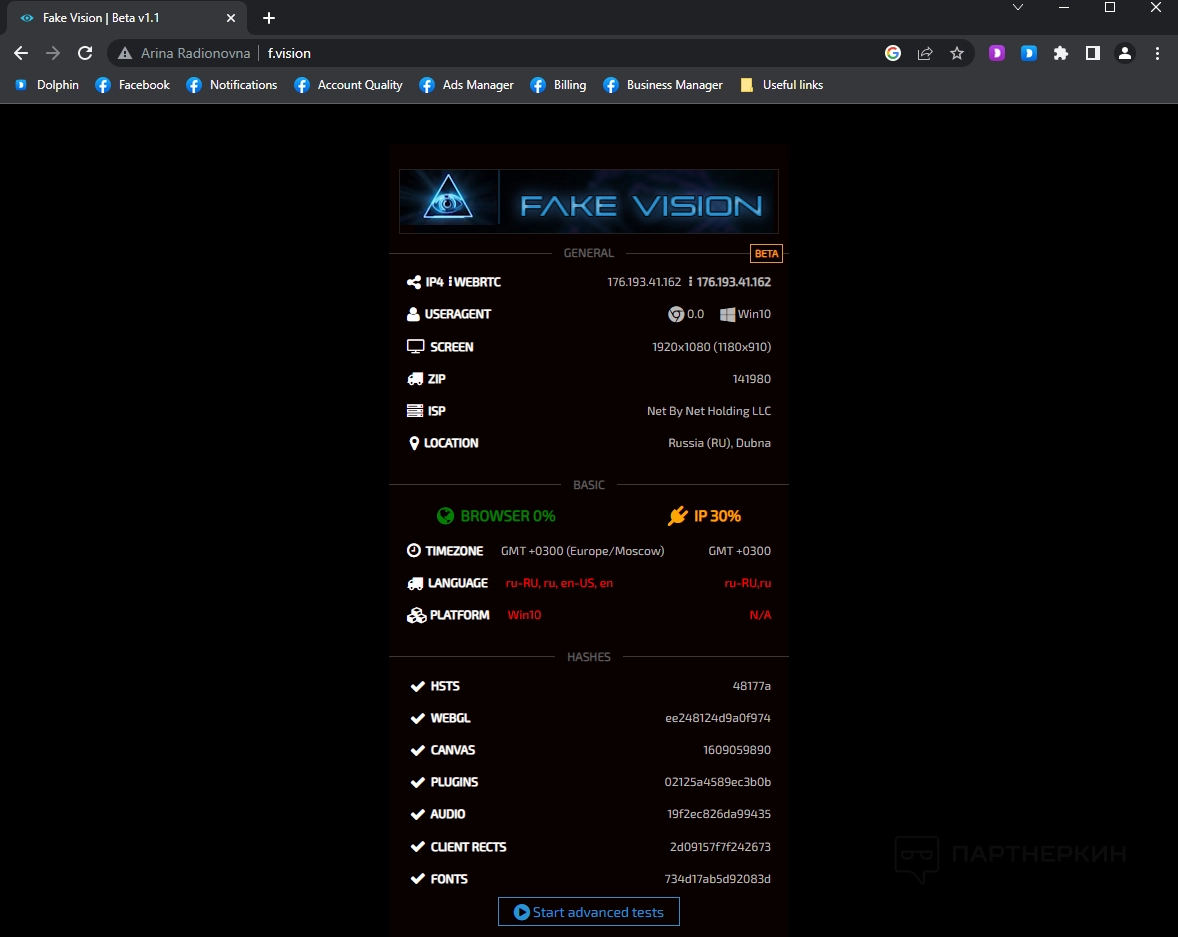Close the Fake Vision tab
The image size is (1178, 937).
point(231,18)
